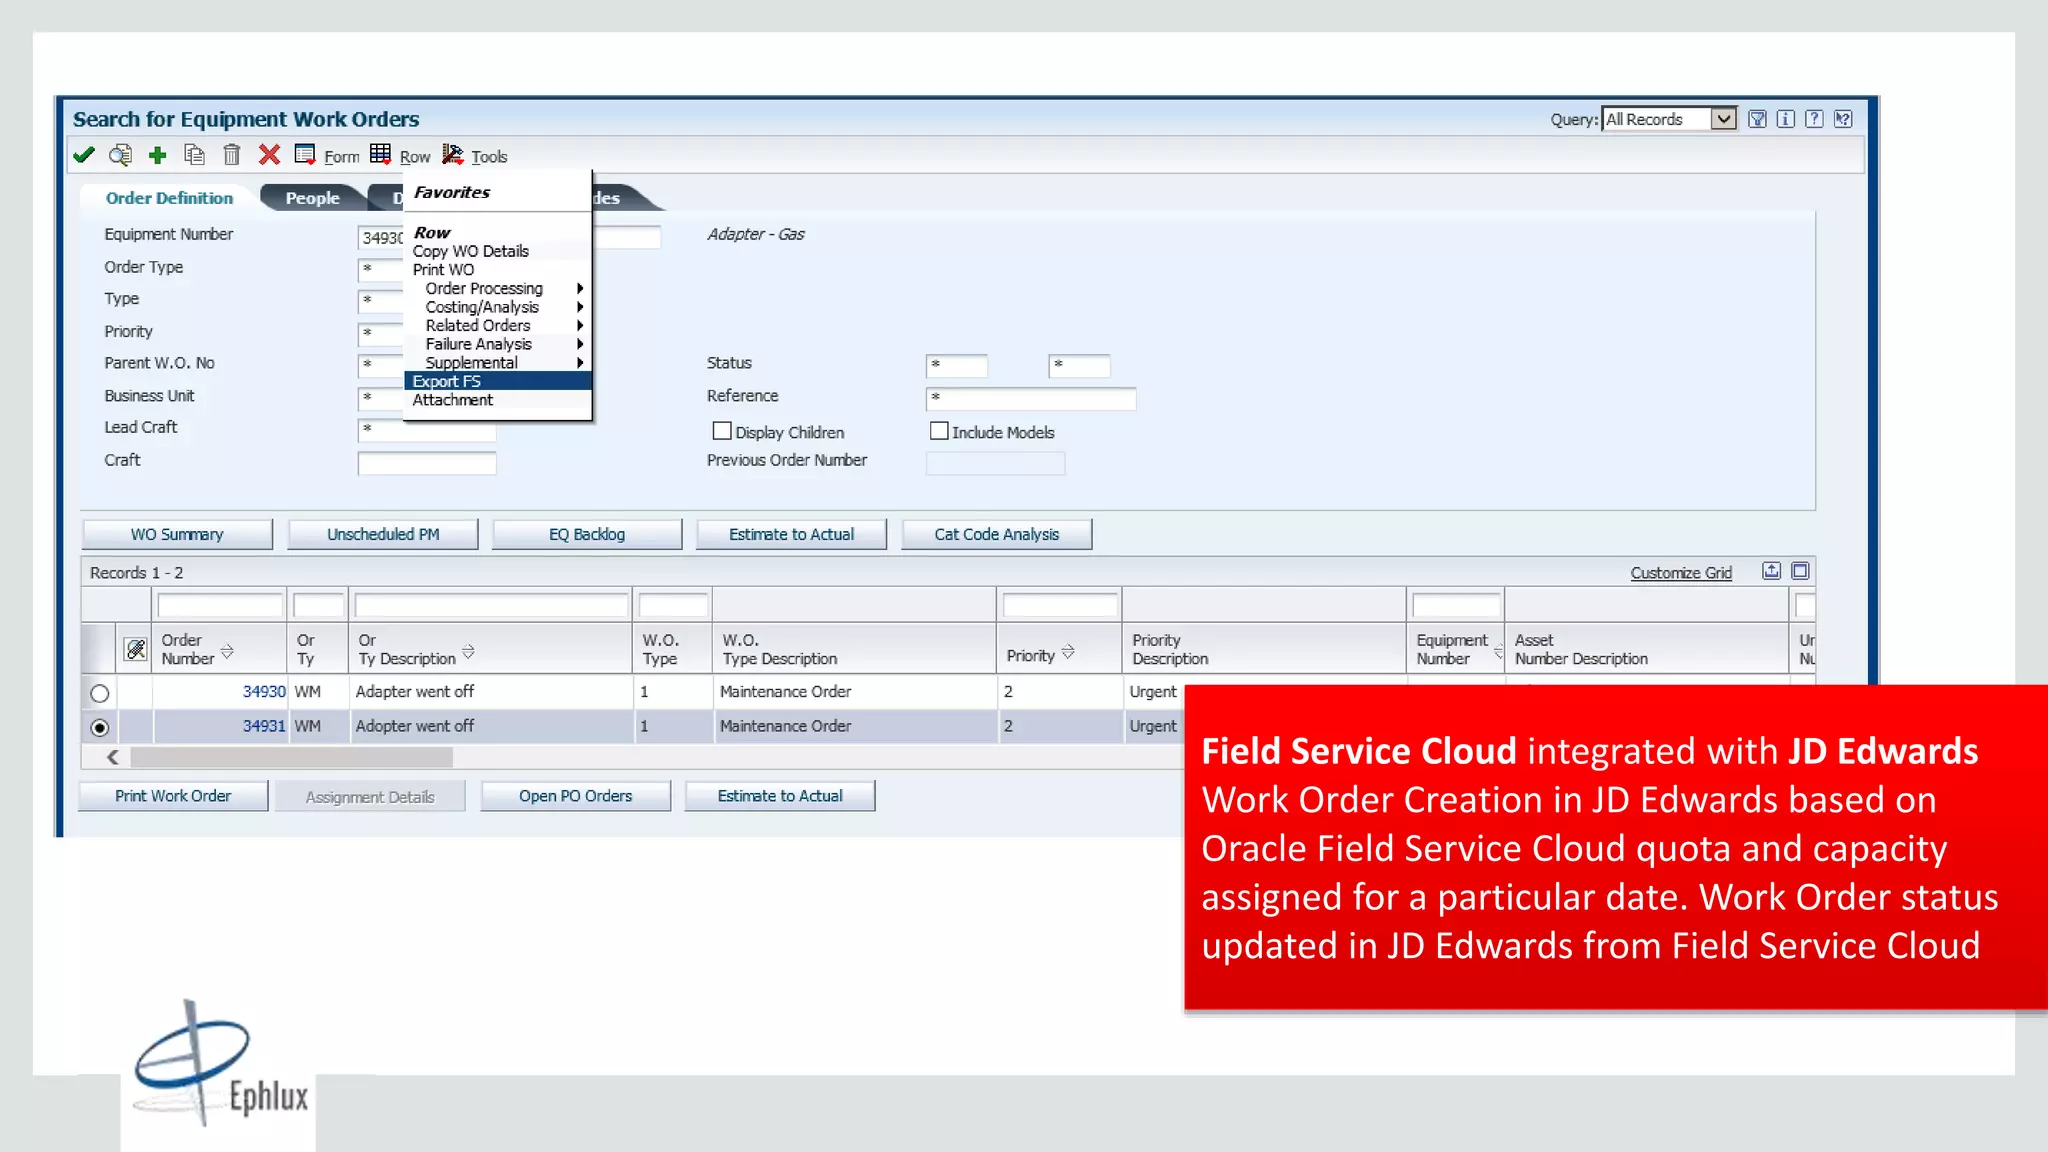Click the trash can Delete icon
Screen dimensions: 2048x1152
coord(231,155)
